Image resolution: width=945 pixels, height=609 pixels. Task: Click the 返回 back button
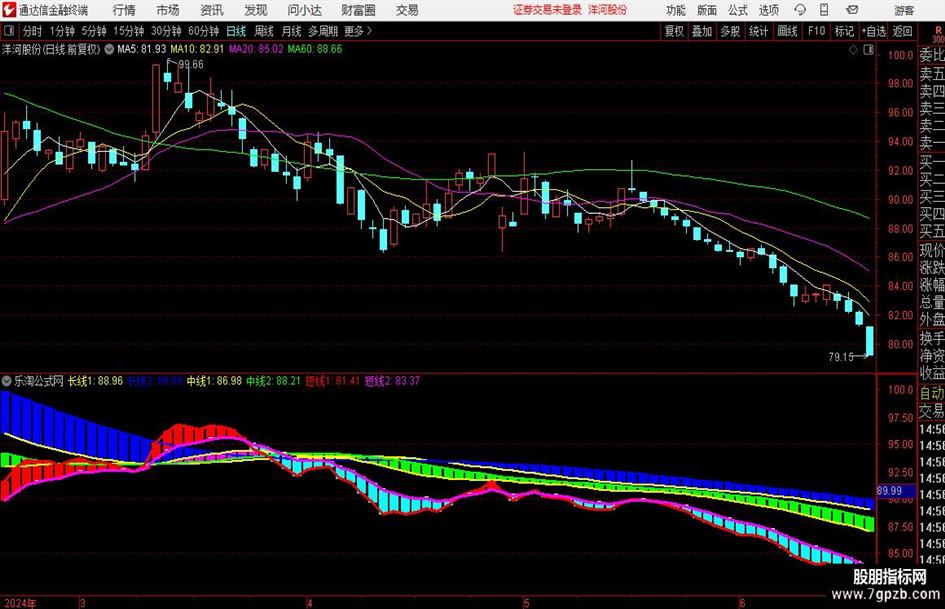click(903, 31)
